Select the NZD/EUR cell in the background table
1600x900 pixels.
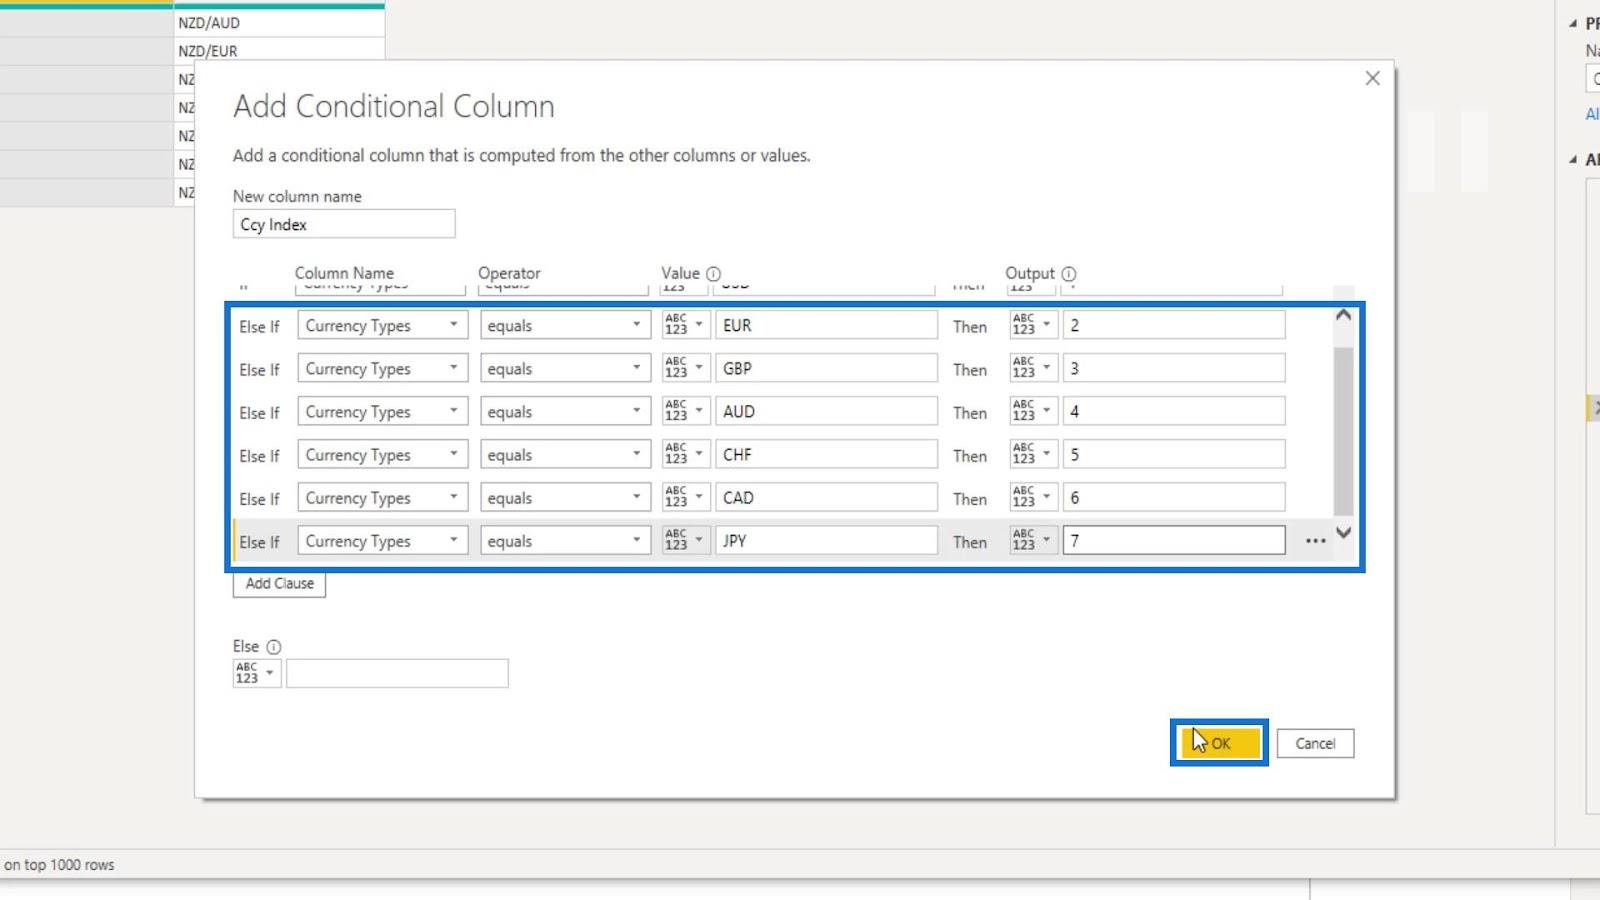[279, 51]
